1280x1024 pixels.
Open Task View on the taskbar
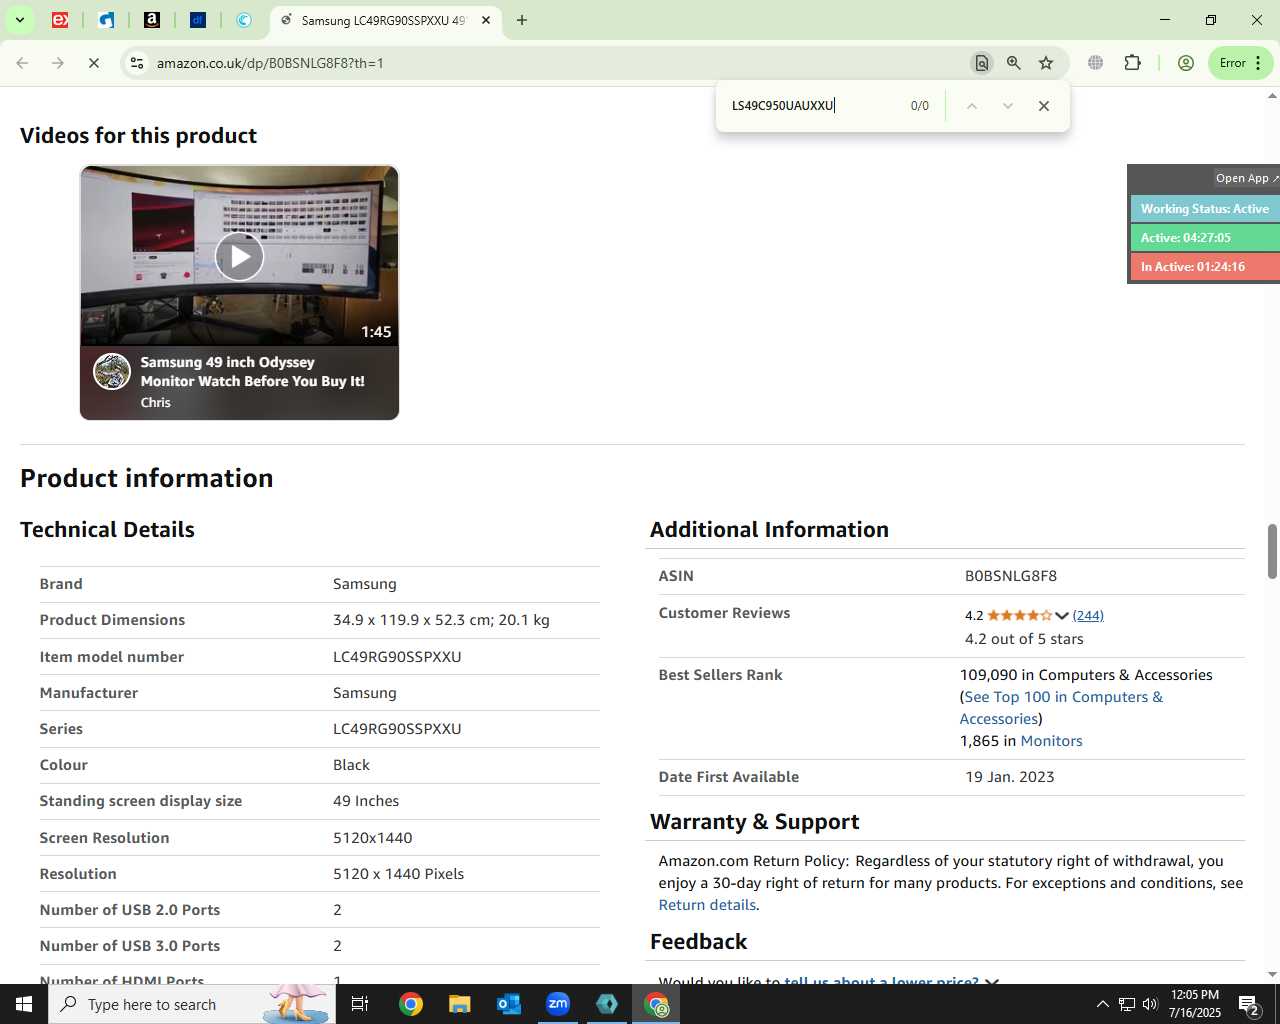(360, 1004)
